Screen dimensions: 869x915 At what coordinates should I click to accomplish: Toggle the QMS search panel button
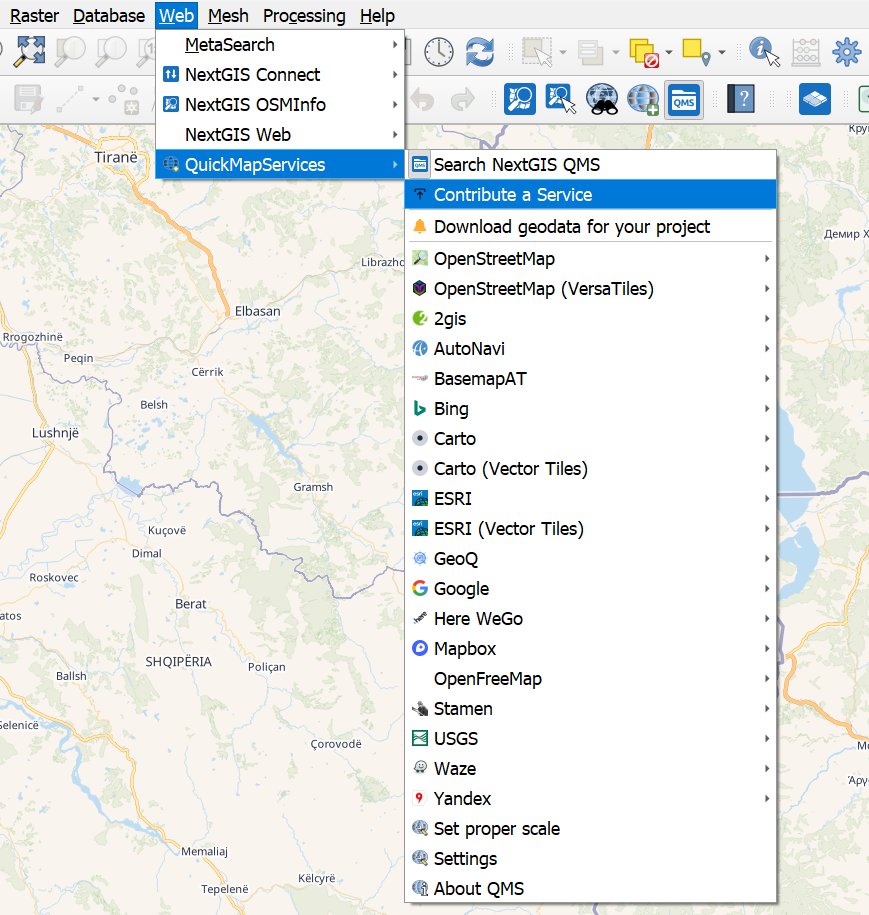pyautogui.click(x=684, y=100)
